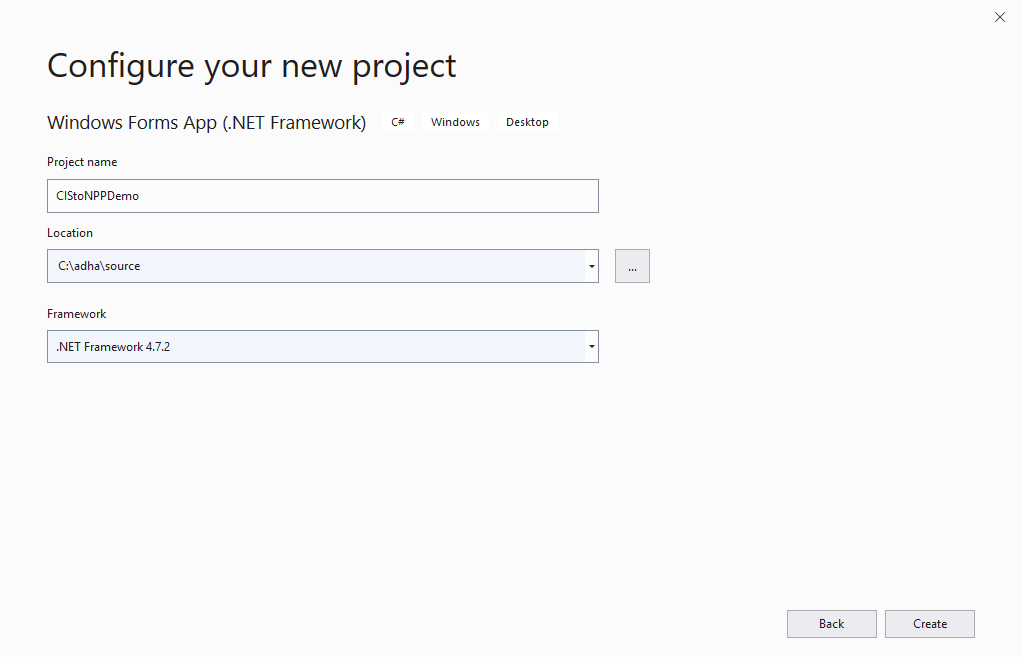Screen dimensions: 1022x657
Task: Select the Desktop project type tag
Action: coord(527,122)
